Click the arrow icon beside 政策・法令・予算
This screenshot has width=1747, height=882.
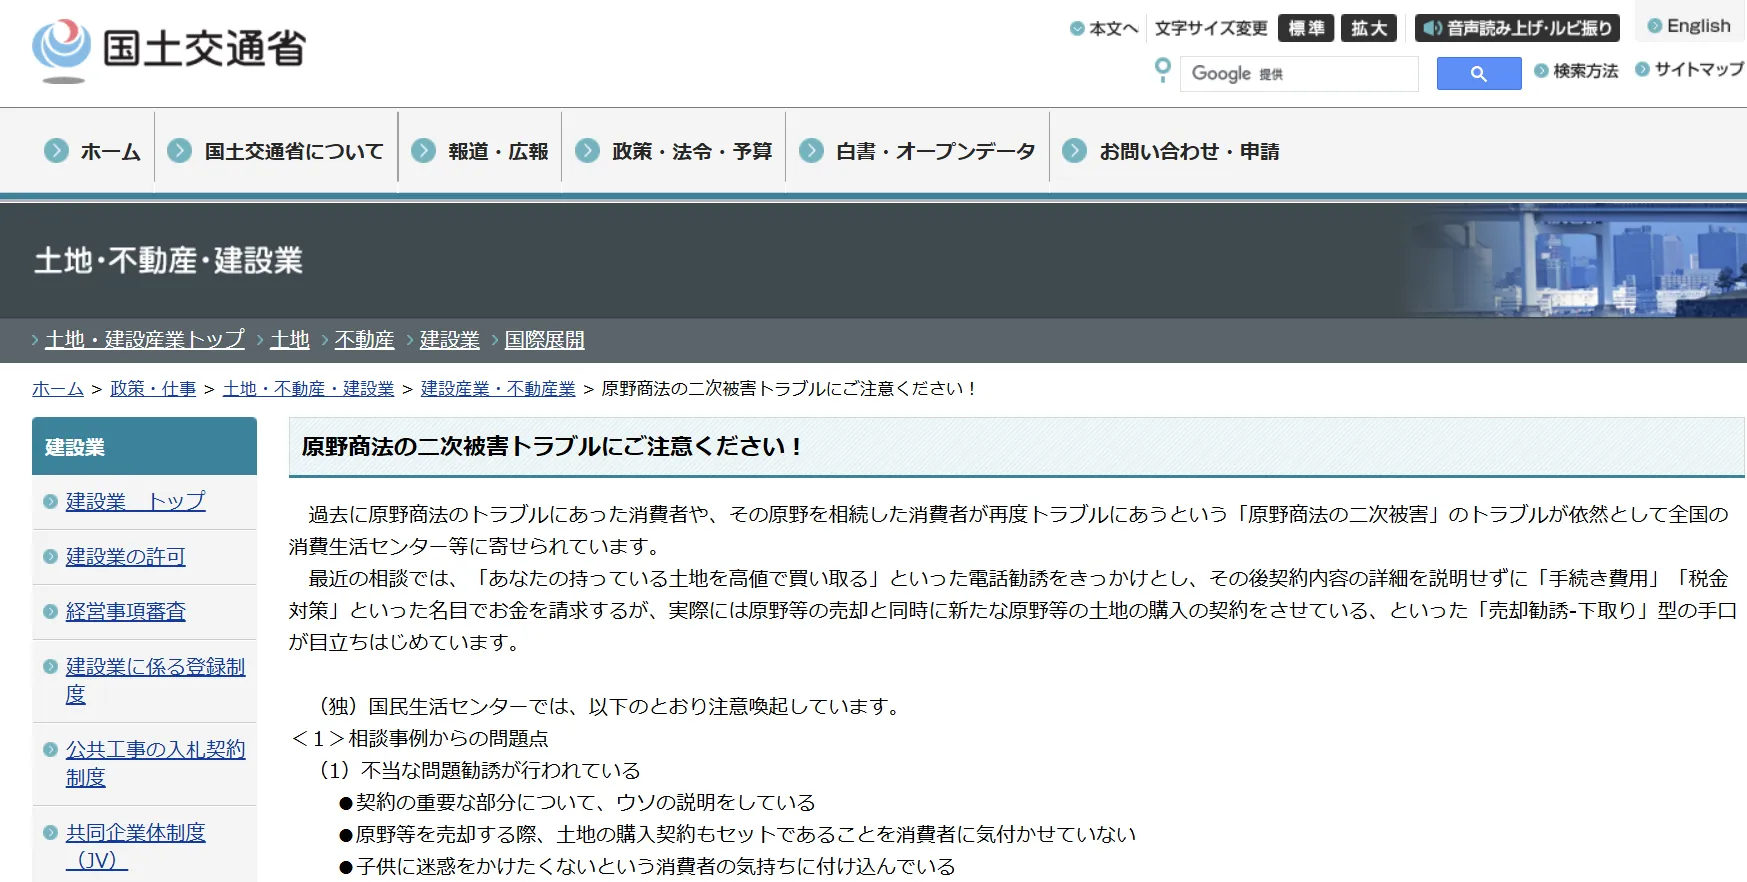[x=588, y=151]
